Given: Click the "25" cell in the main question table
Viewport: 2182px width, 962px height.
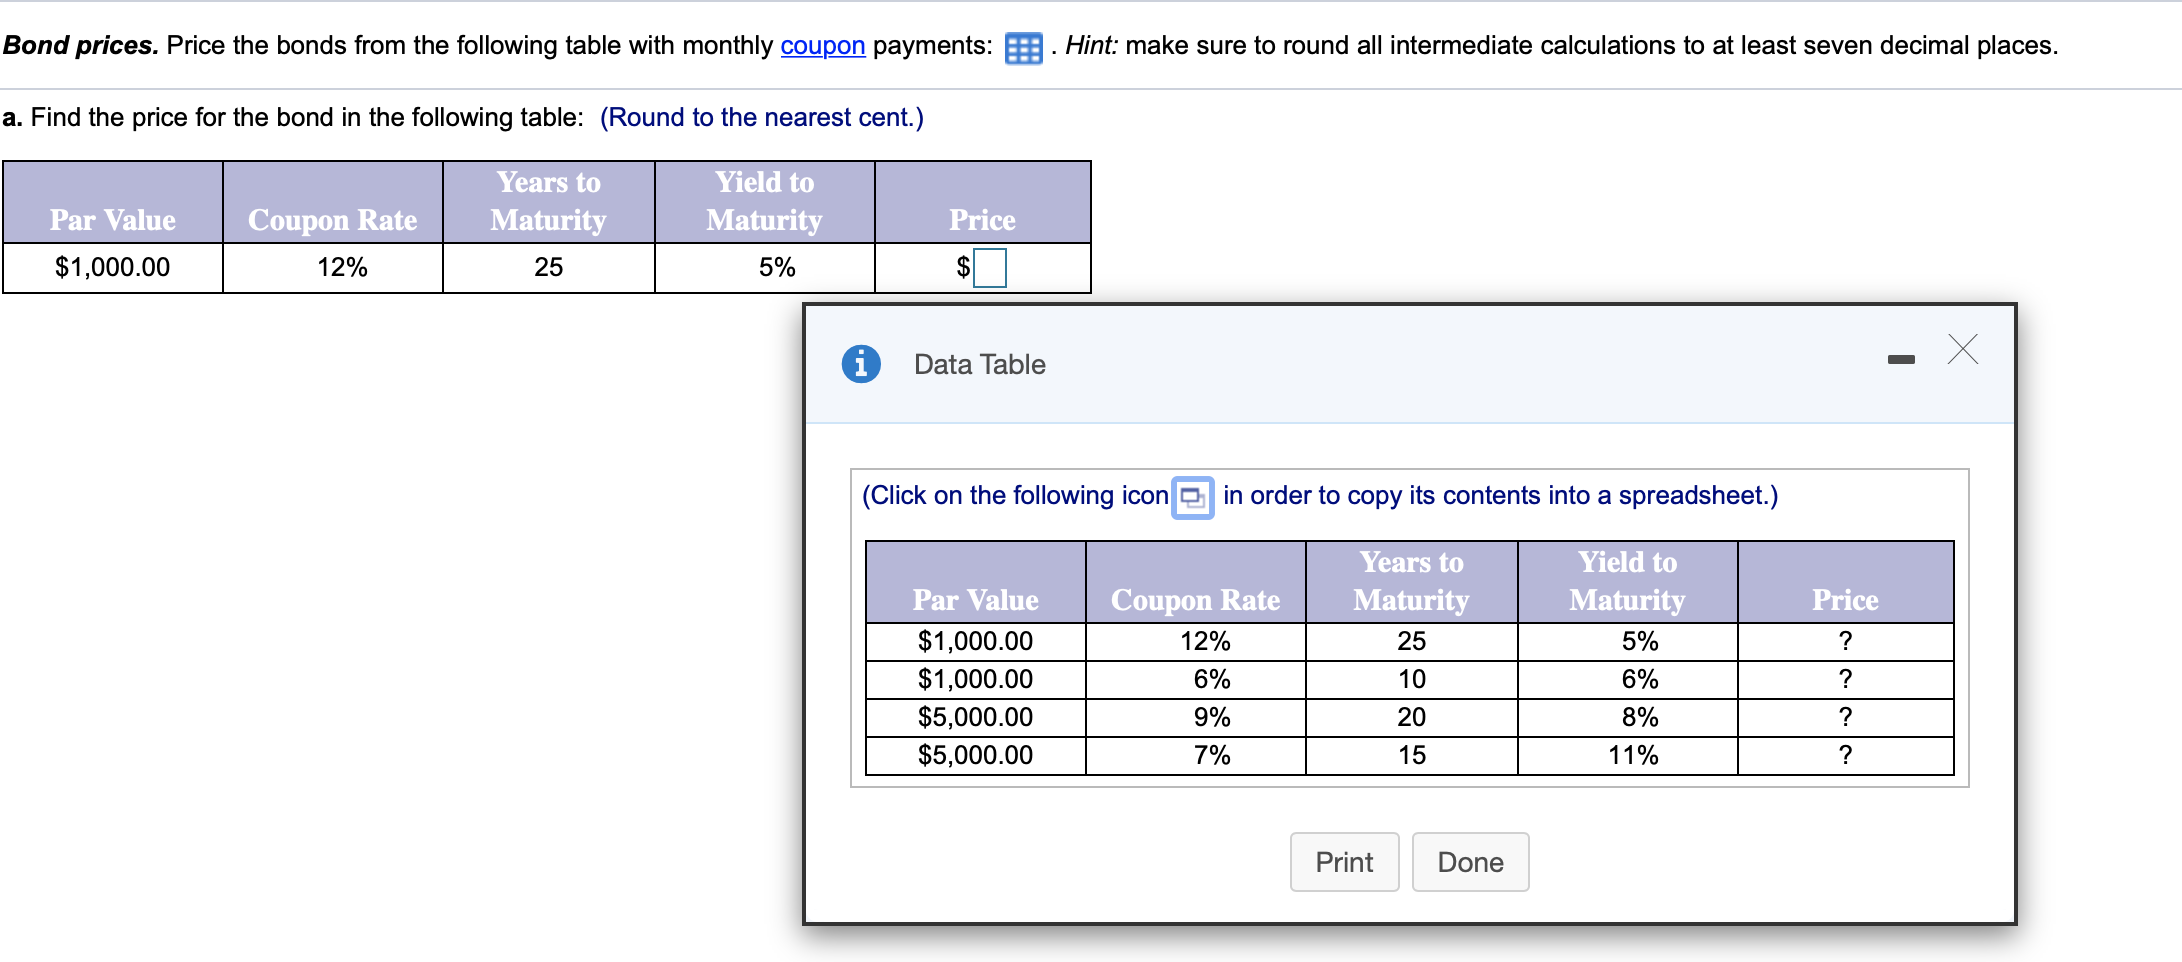Looking at the screenshot, I should (548, 267).
